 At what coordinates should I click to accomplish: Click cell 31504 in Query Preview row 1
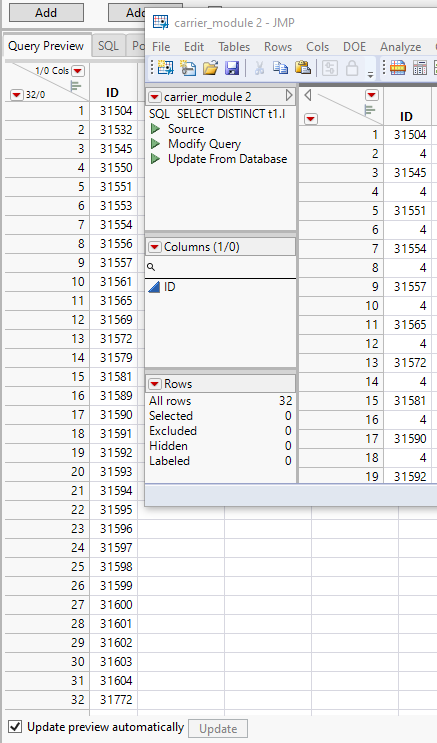[116, 111]
